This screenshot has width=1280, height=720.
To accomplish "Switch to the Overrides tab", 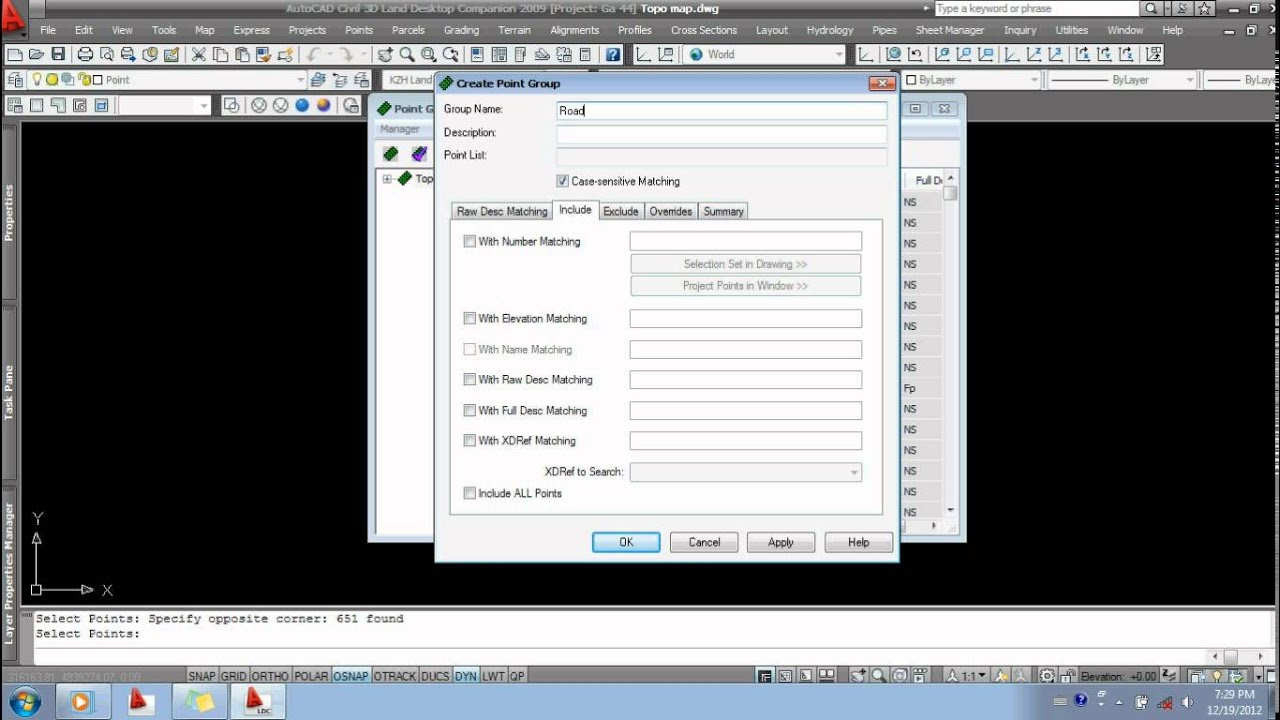I will click(x=671, y=211).
